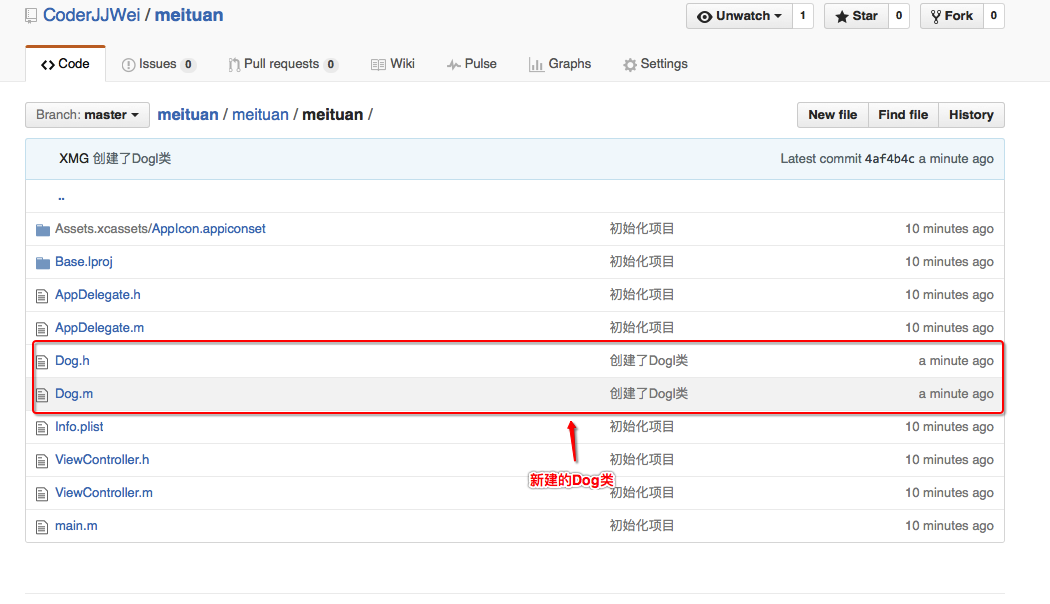Open the AppIcon.appiconset folder

[209, 229]
